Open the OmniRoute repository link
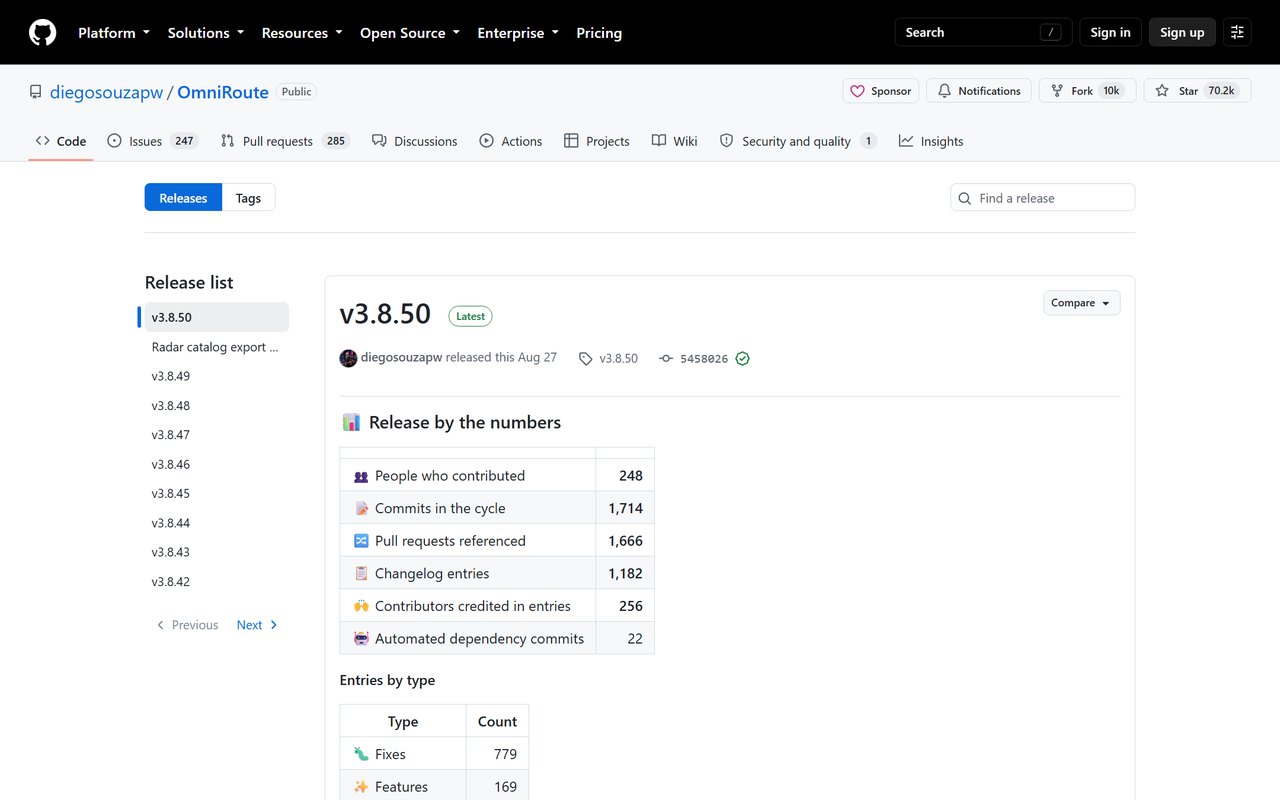 223,92
